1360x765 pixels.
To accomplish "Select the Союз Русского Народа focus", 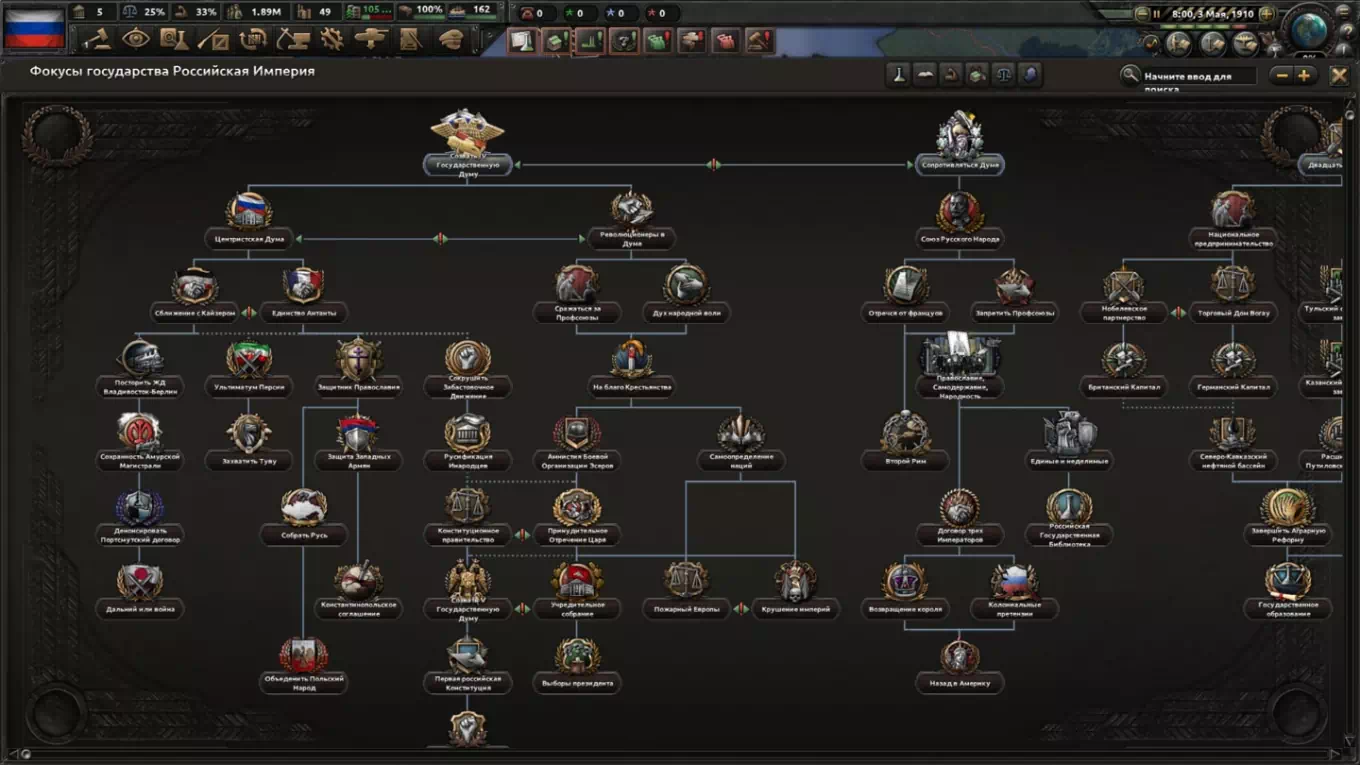I will (959, 239).
